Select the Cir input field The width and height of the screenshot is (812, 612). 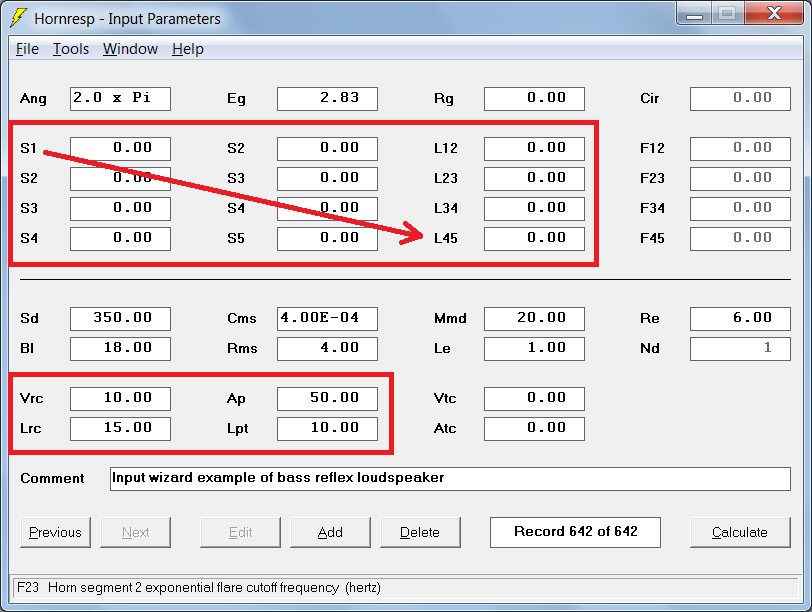741,99
